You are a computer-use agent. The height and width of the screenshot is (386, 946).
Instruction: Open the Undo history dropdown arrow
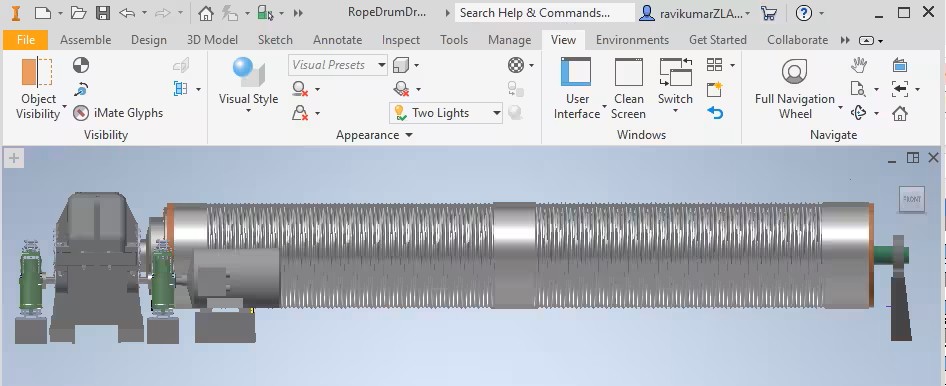[144, 13]
